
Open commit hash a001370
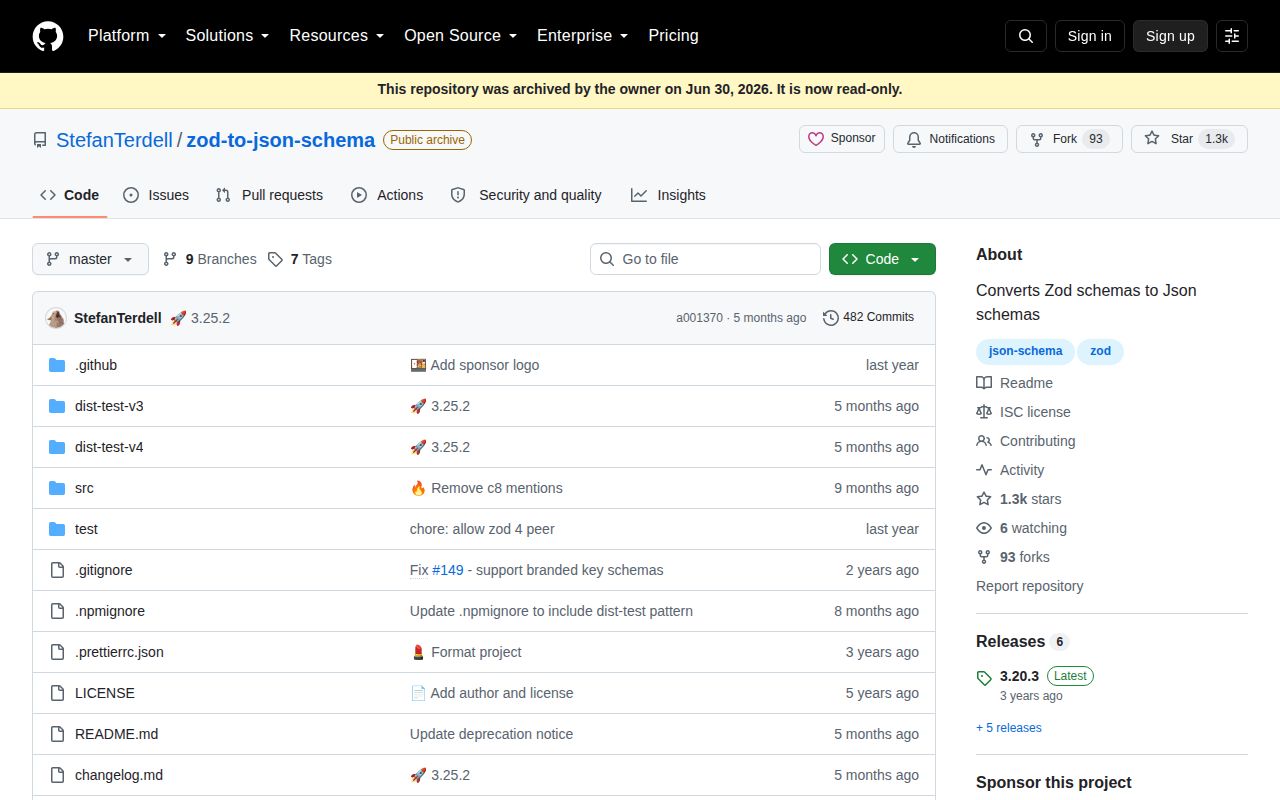click(x=699, y=318)
